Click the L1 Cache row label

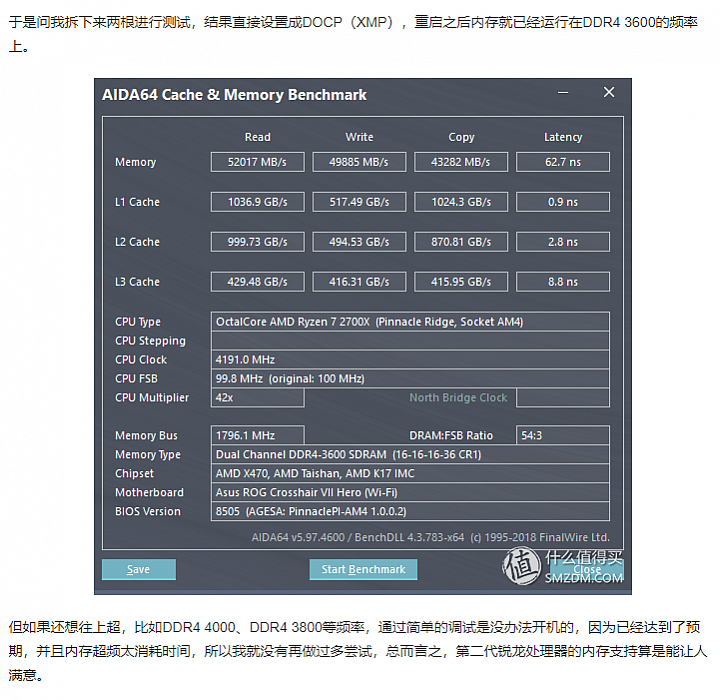(x=137, y=202)
